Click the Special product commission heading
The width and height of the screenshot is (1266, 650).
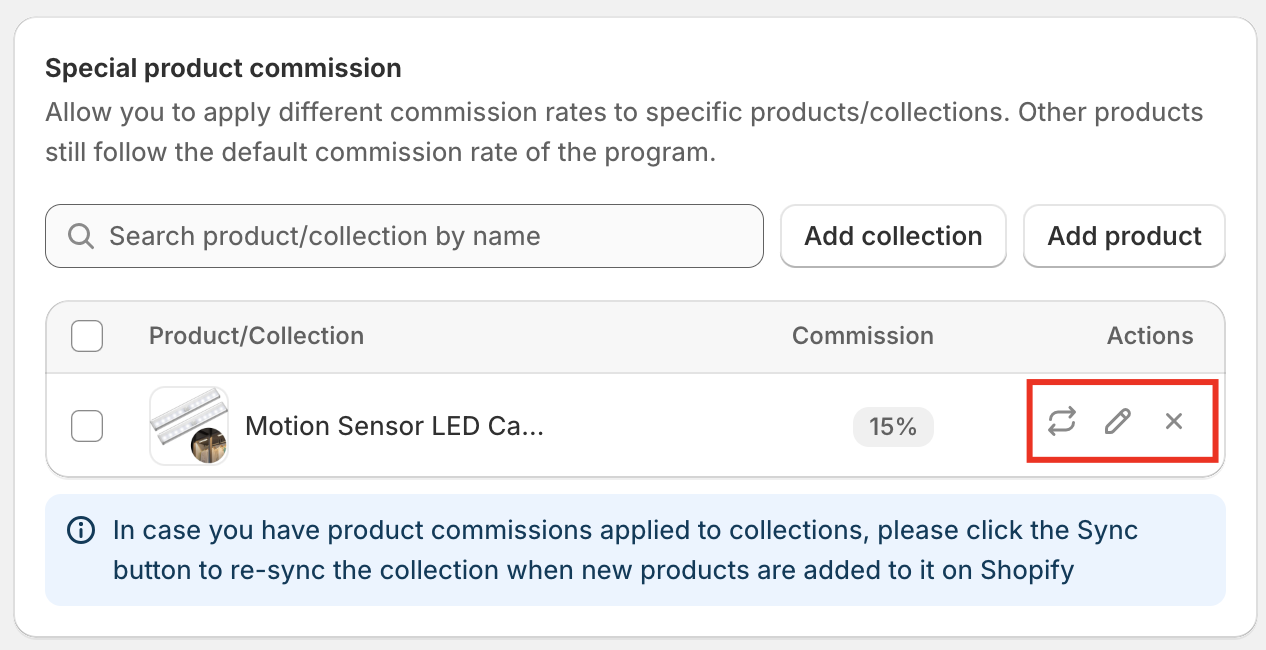click(x=223, y=68)
